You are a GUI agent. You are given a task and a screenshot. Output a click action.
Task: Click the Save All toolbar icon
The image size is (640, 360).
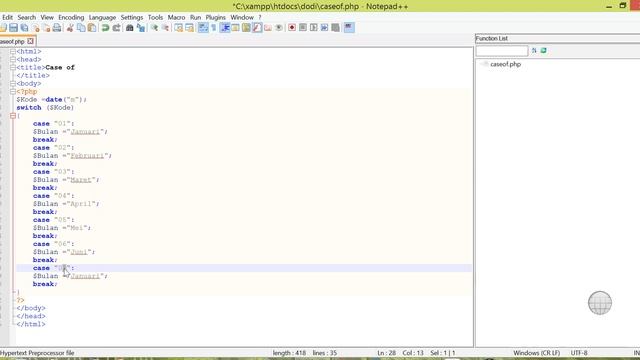click(x=24, y=28)
